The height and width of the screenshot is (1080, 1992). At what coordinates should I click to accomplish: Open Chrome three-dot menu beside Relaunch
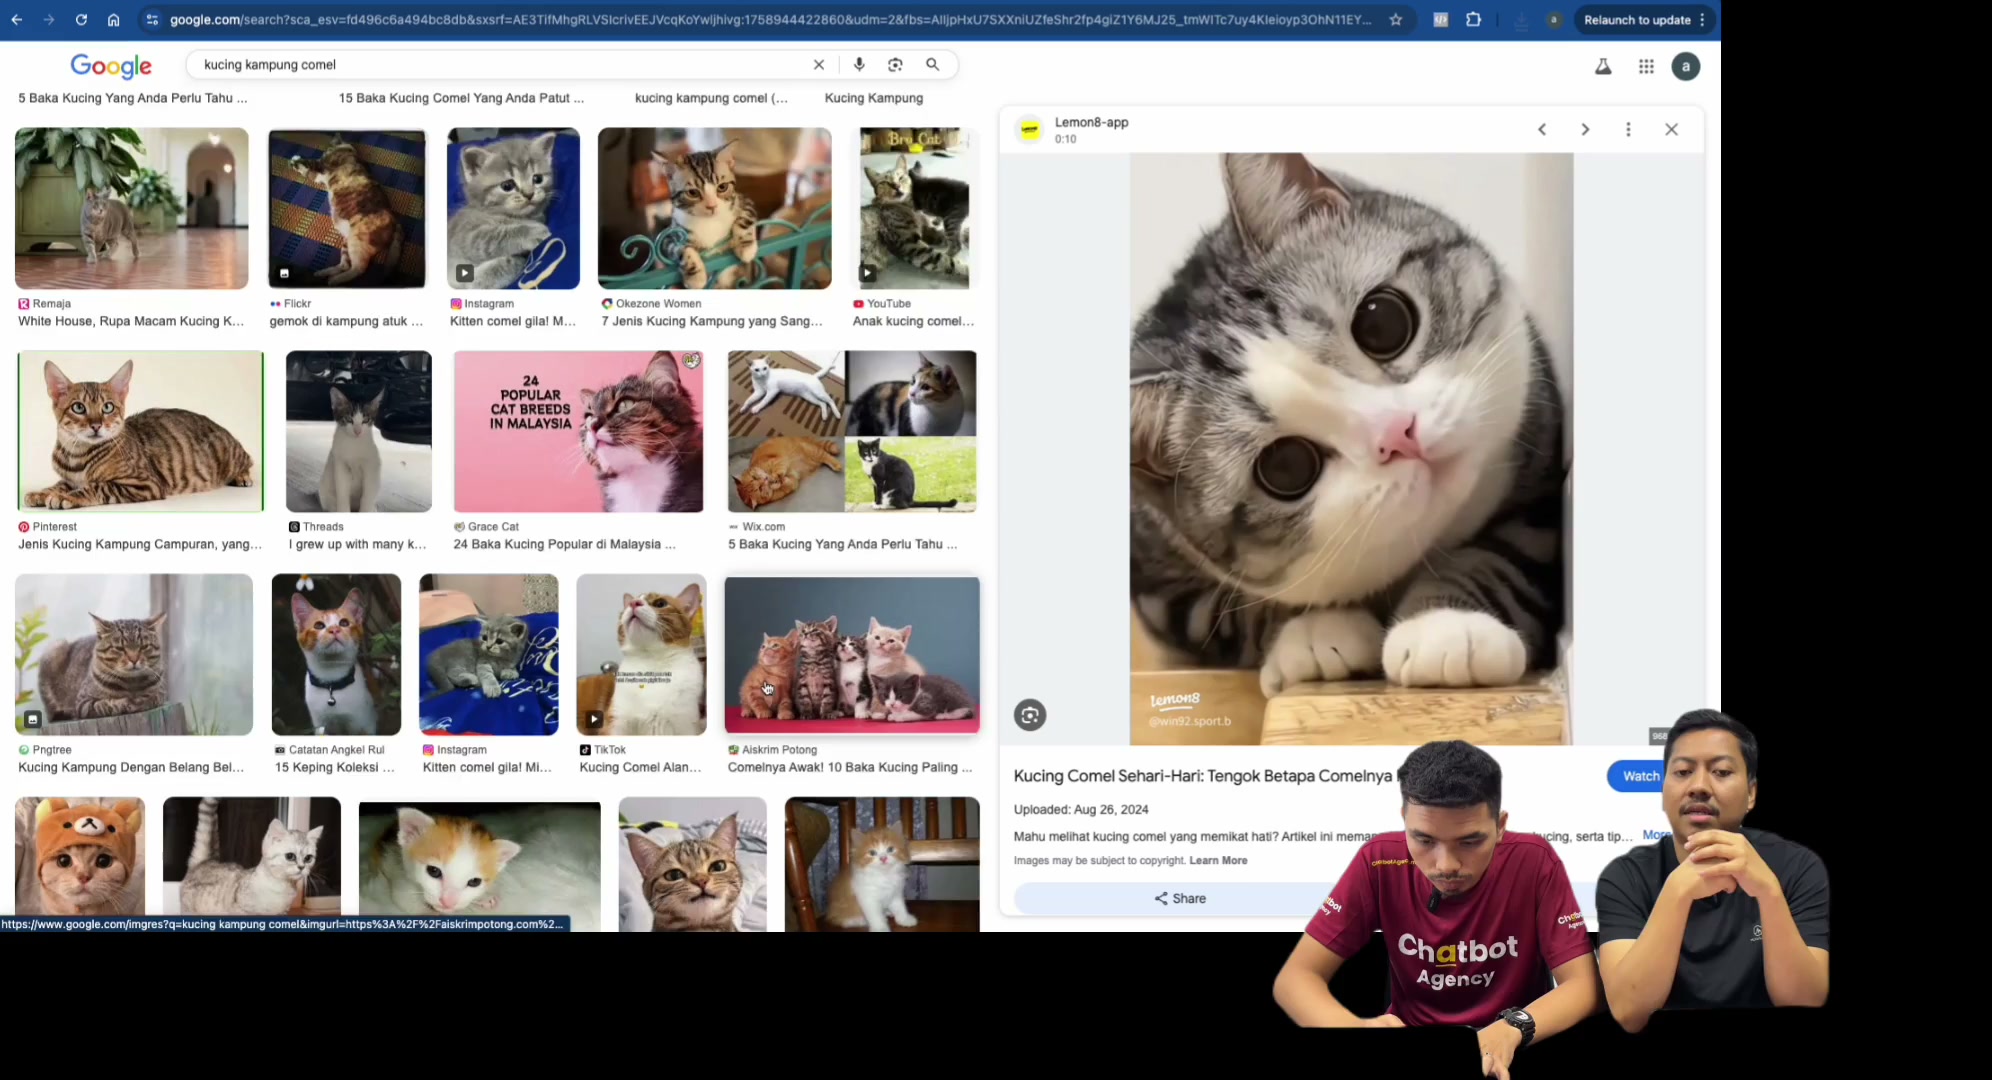[x=1702, y=20]
